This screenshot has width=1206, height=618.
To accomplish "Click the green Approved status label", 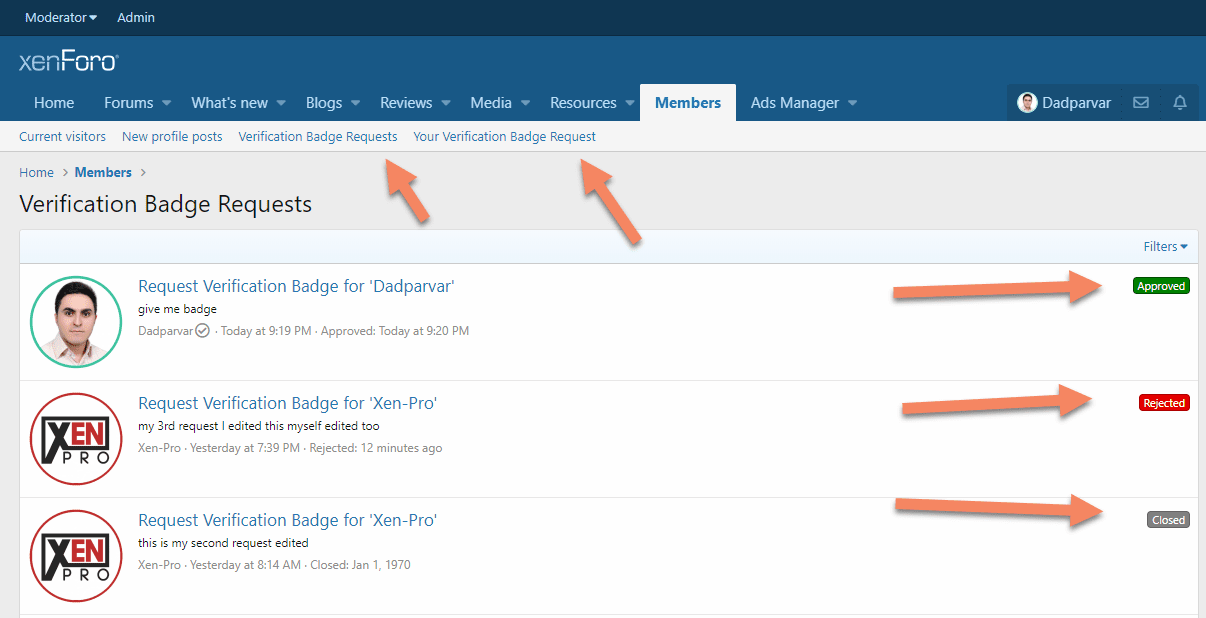I will pyautogui.click(x=1161, y=286).
